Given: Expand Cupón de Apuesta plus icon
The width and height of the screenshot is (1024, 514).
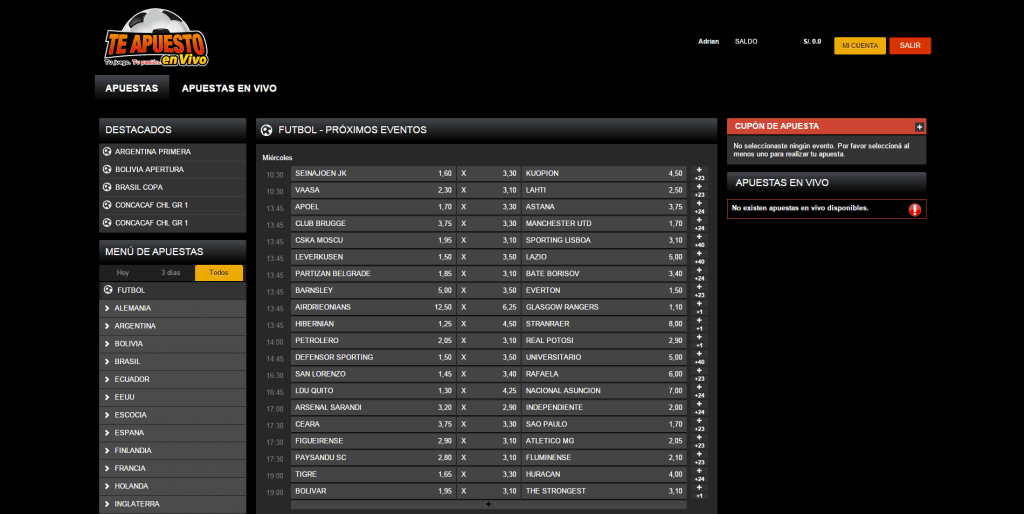Looking at the screenshot, I should point(919,127).
